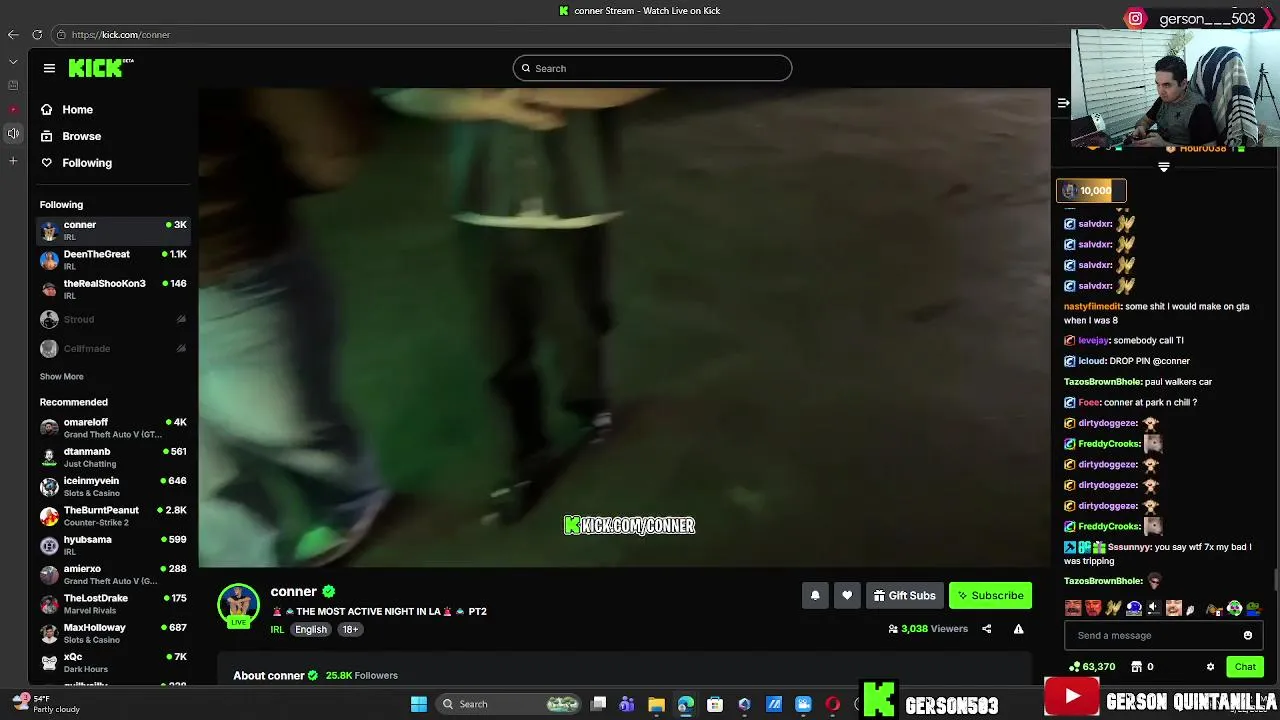Collapse the chat panel
Image resolution: width=1280 pixels, height=720 pixels.
1063,103
